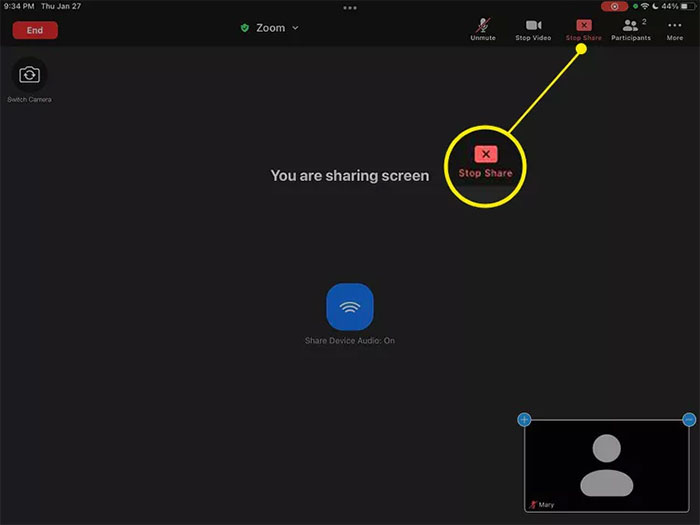The image size is (700, 525).
Task: Tap the three dots at top center
Action: [349, 8]
